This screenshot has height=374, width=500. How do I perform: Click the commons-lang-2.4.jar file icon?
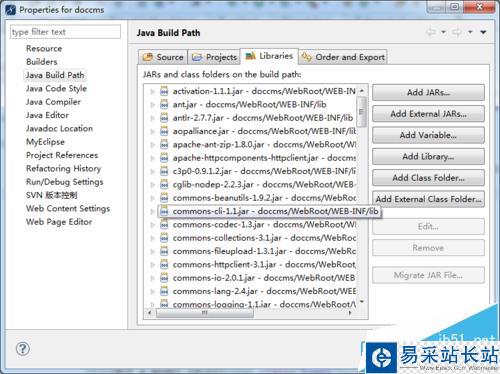click(164, 291)
